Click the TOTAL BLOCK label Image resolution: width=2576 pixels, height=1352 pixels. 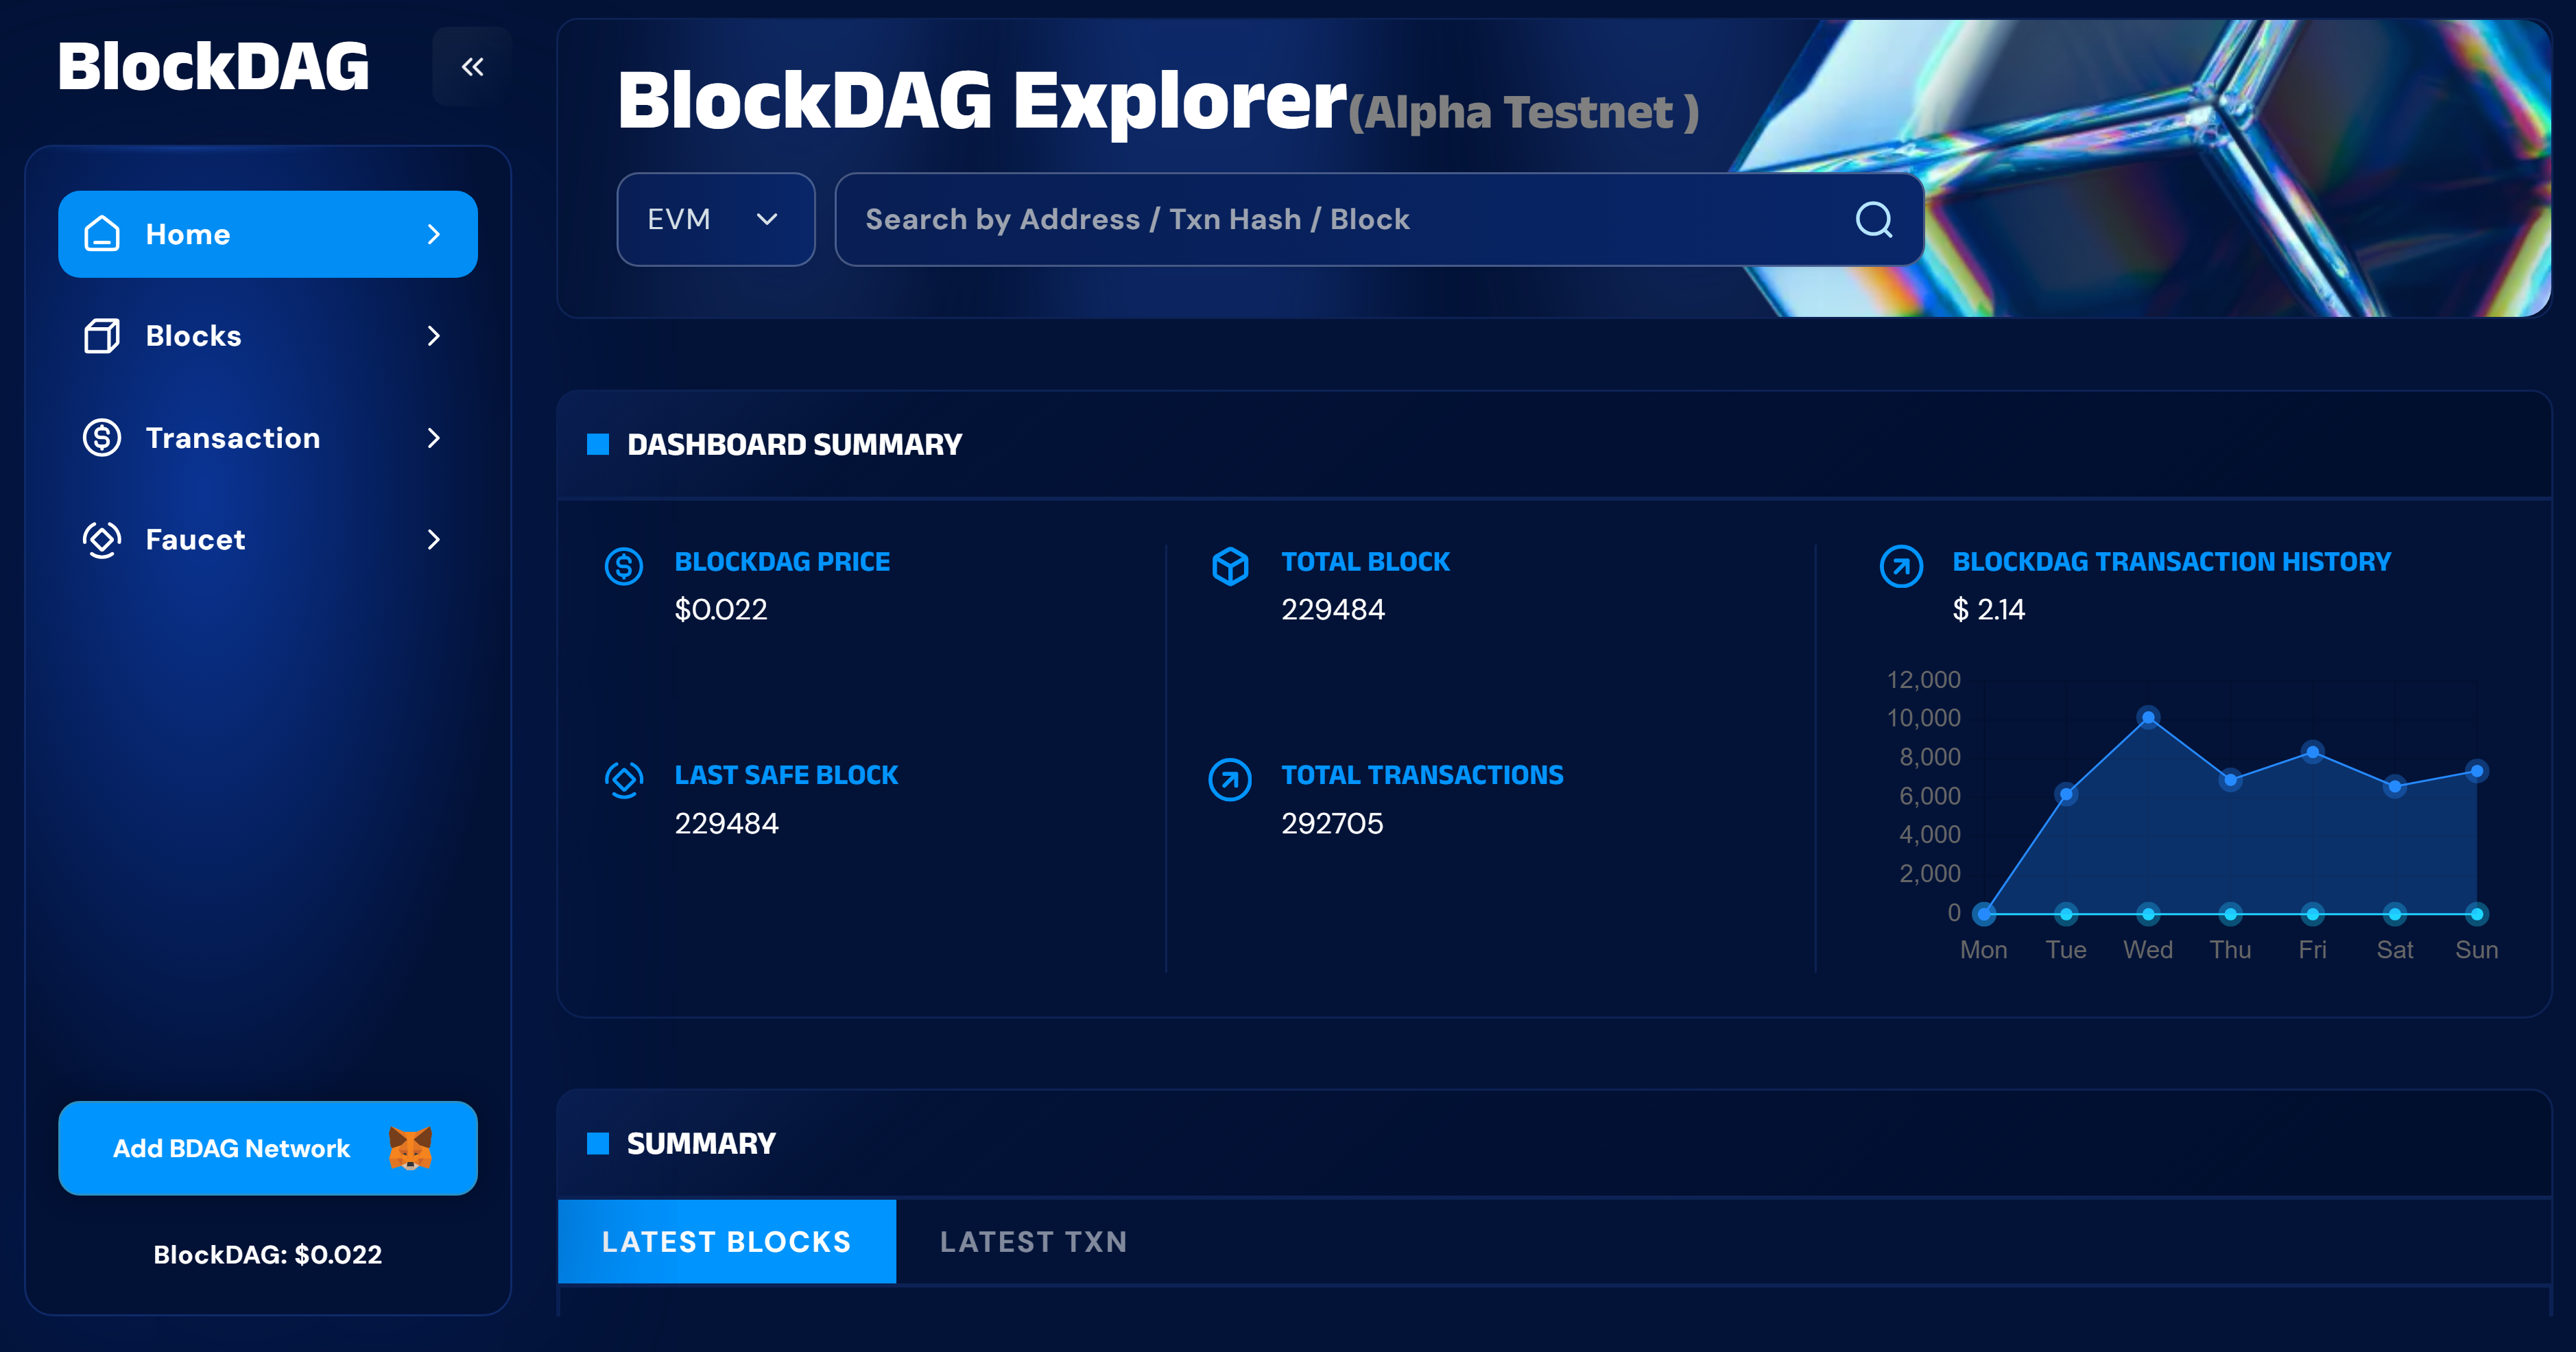(1365, 561)
